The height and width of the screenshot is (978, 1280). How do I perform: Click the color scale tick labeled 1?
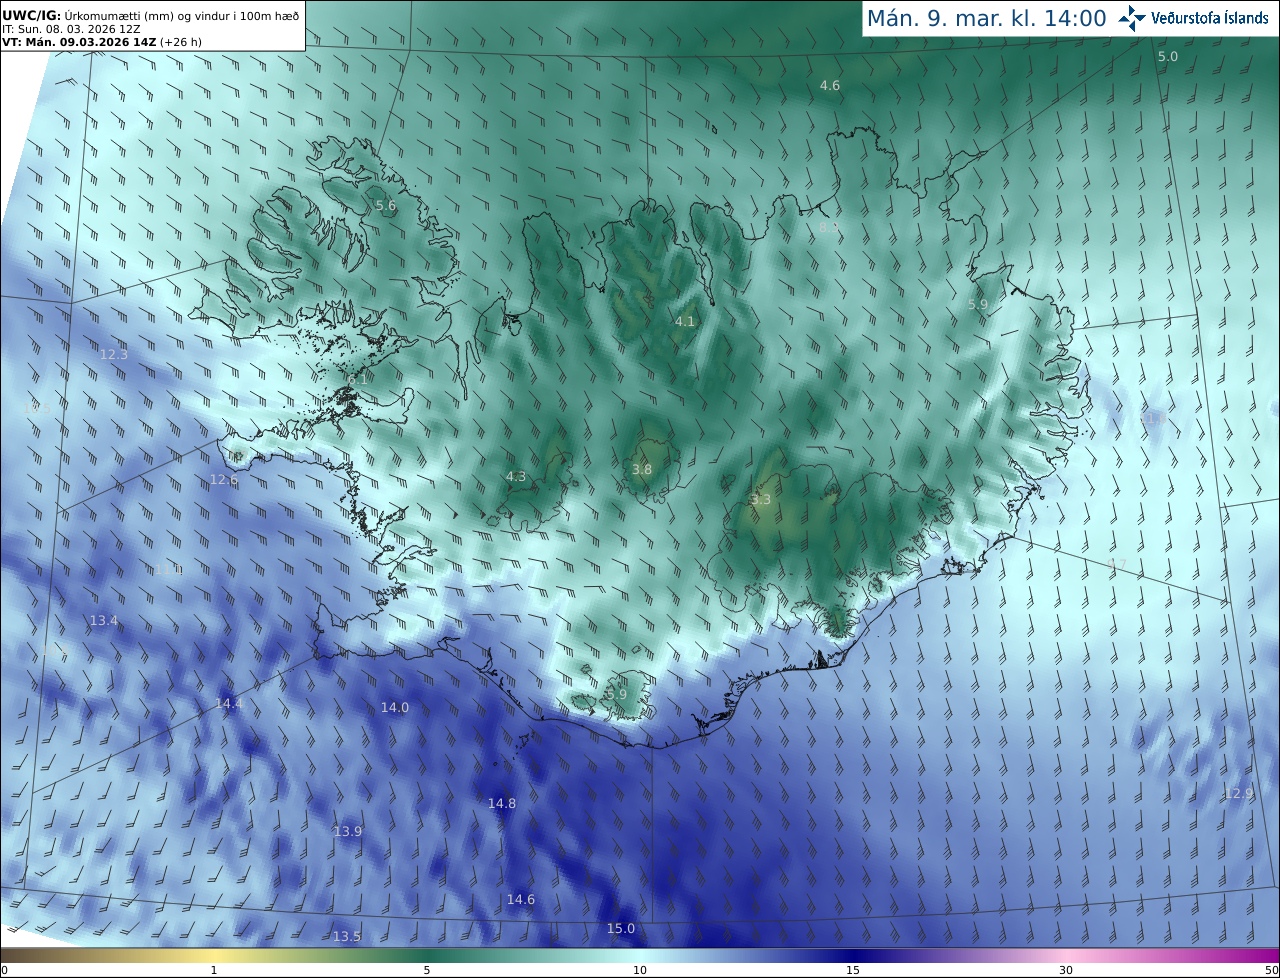(x=214, y=971)
